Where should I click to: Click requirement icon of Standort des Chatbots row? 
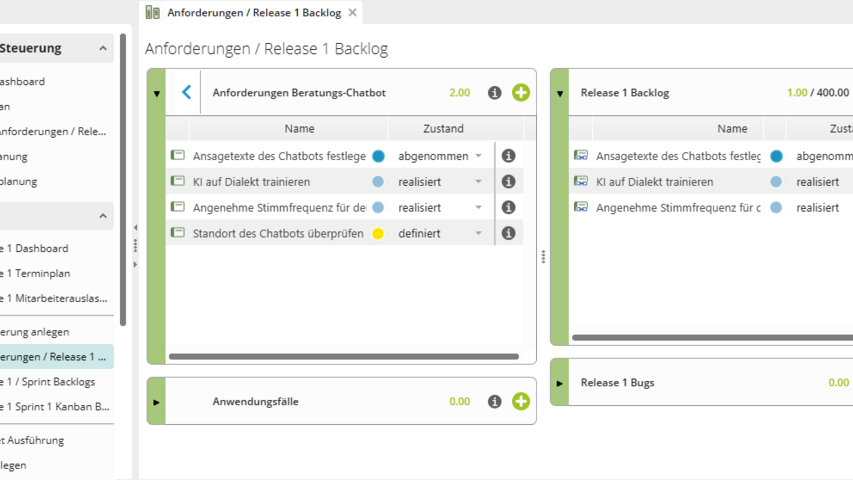tap(178, 232)
